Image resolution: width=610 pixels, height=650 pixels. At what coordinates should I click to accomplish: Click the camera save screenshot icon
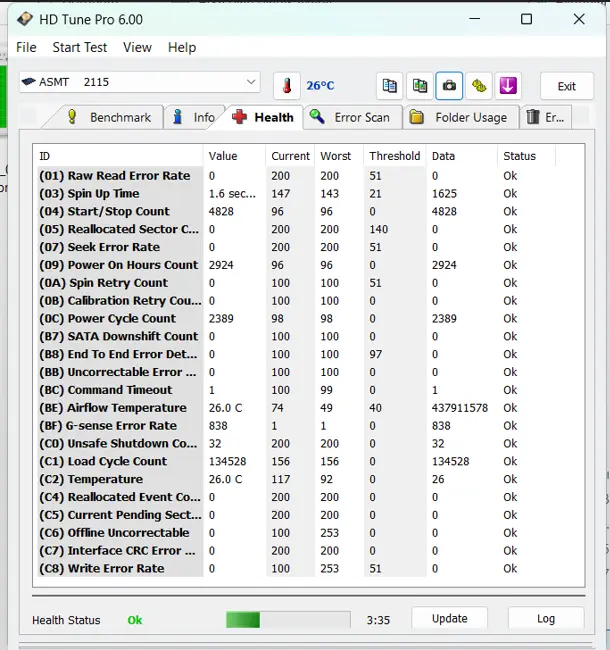pyautogui.click(x=449, y=86)
